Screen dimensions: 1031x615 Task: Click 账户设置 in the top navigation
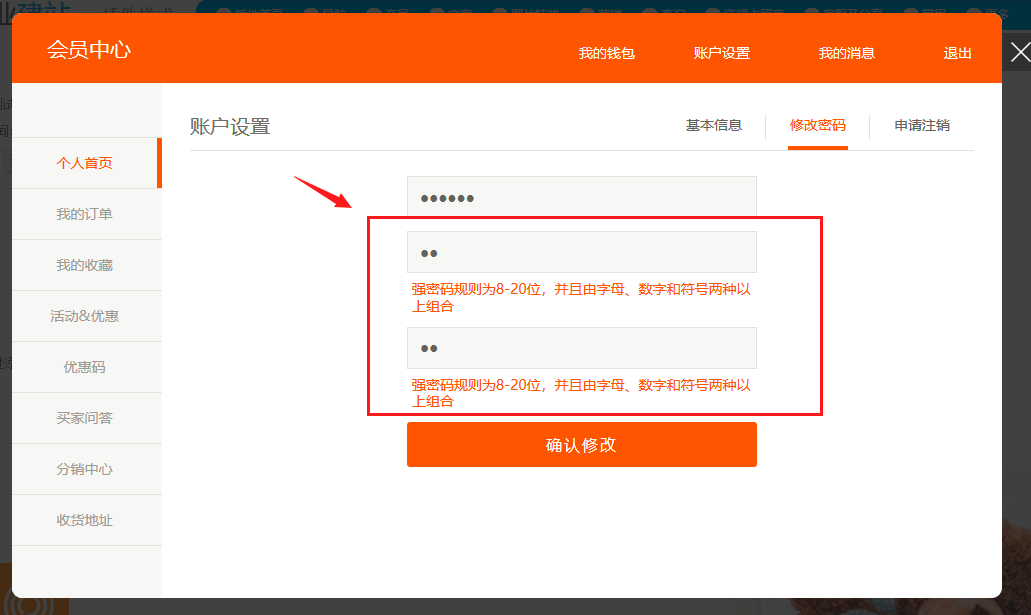pyautogui.click(x=721, y=53)
